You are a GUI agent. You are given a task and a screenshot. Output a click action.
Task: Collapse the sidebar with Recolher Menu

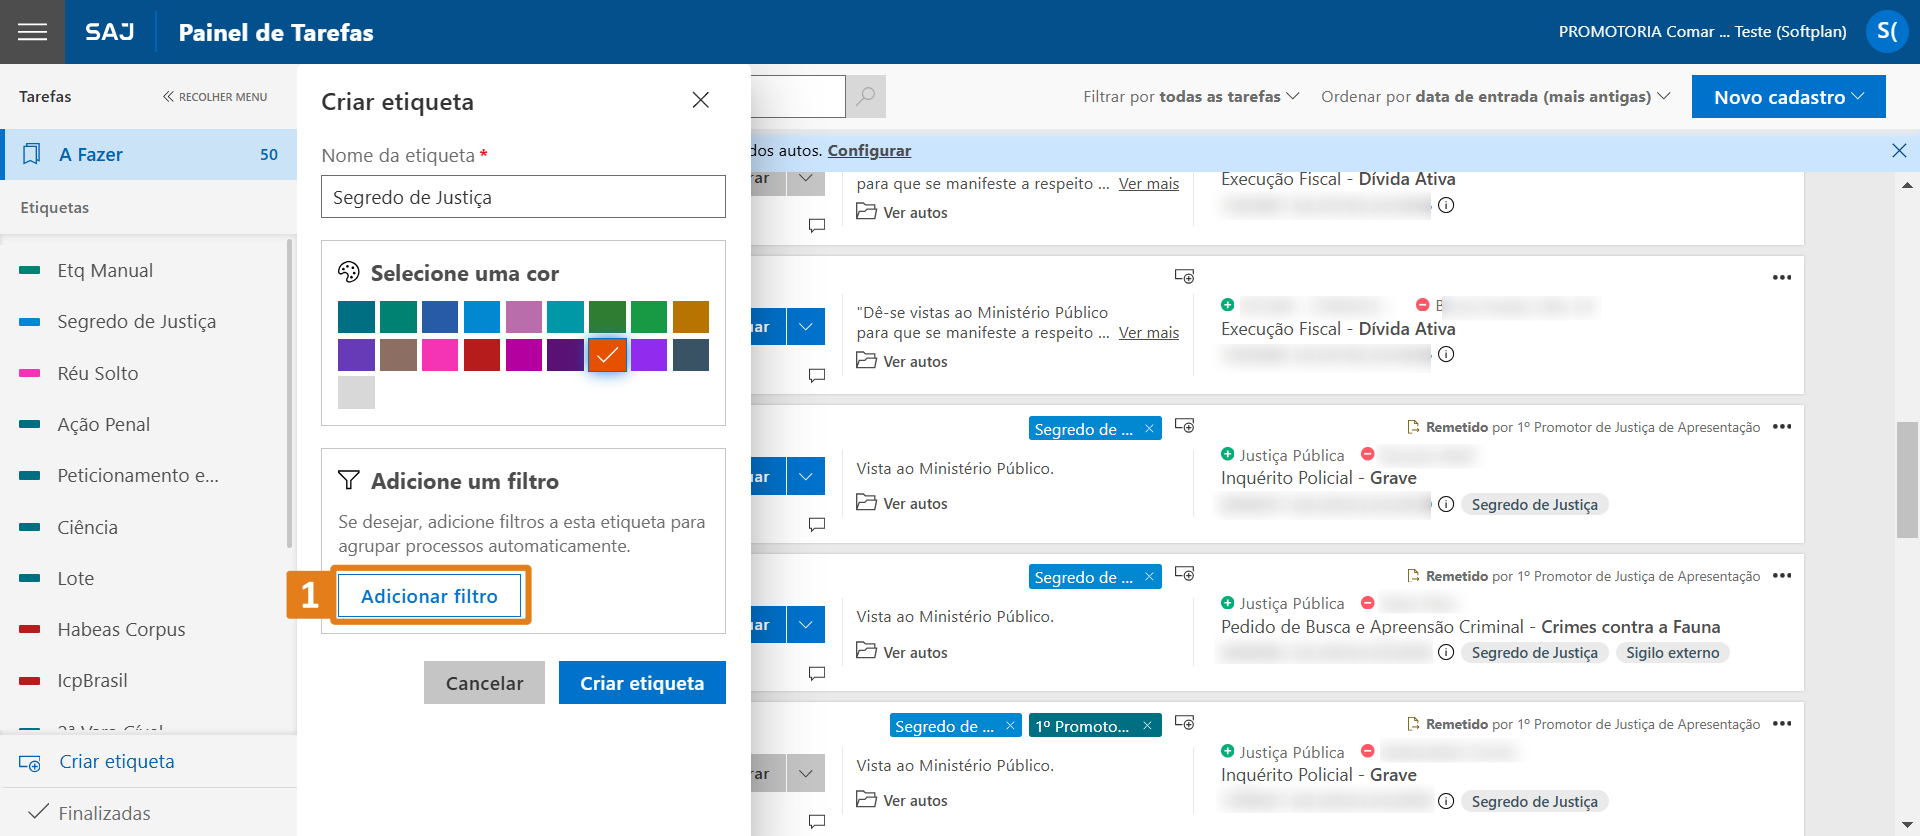(x=215, y=97)
